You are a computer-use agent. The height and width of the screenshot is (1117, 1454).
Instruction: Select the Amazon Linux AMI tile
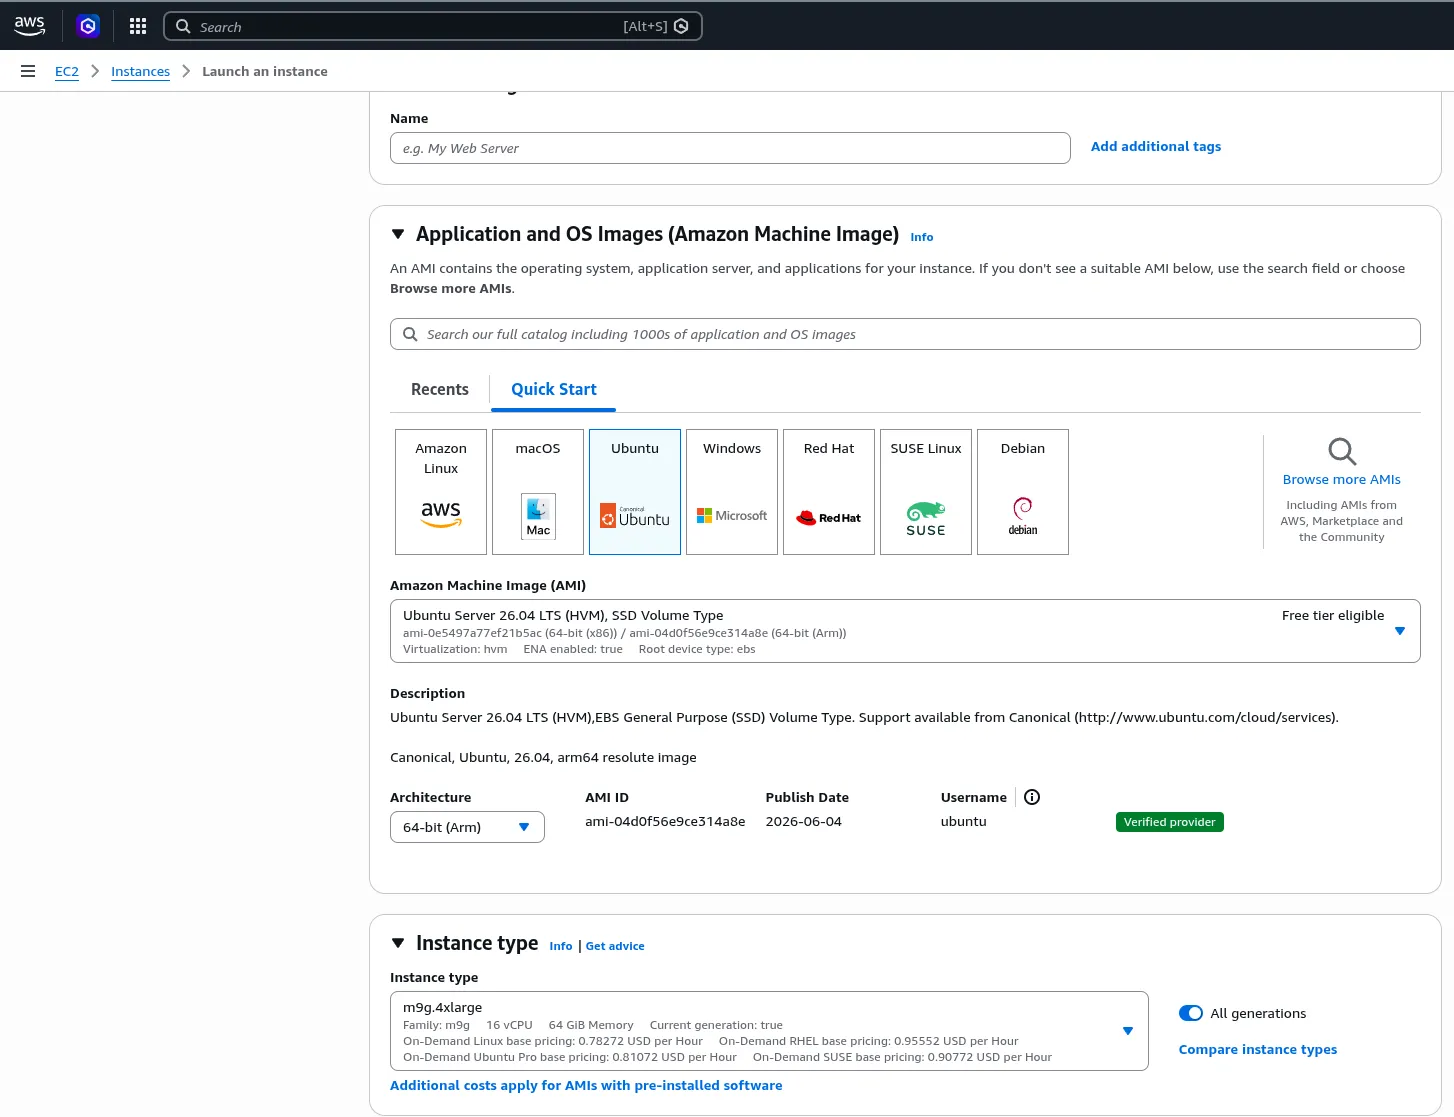click(441, 492)
